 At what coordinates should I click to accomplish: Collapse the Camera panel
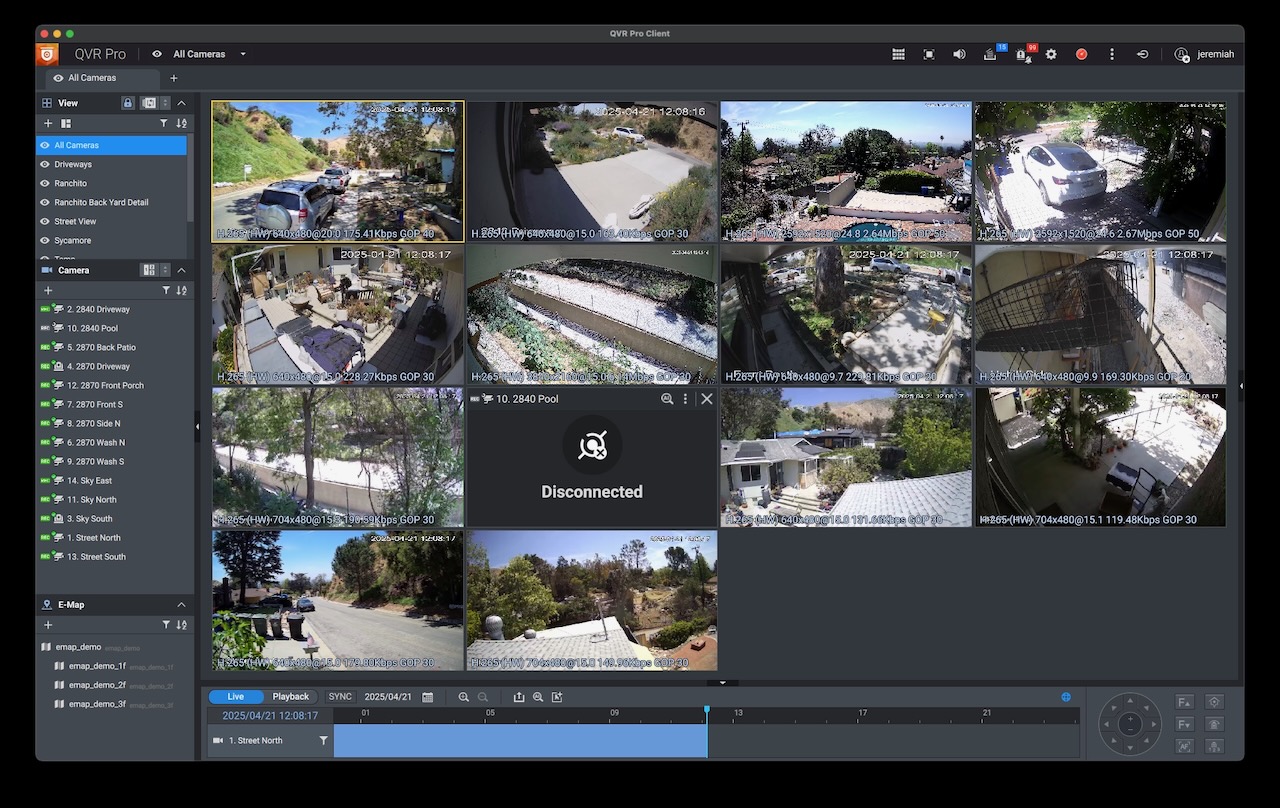coord(181,270)
